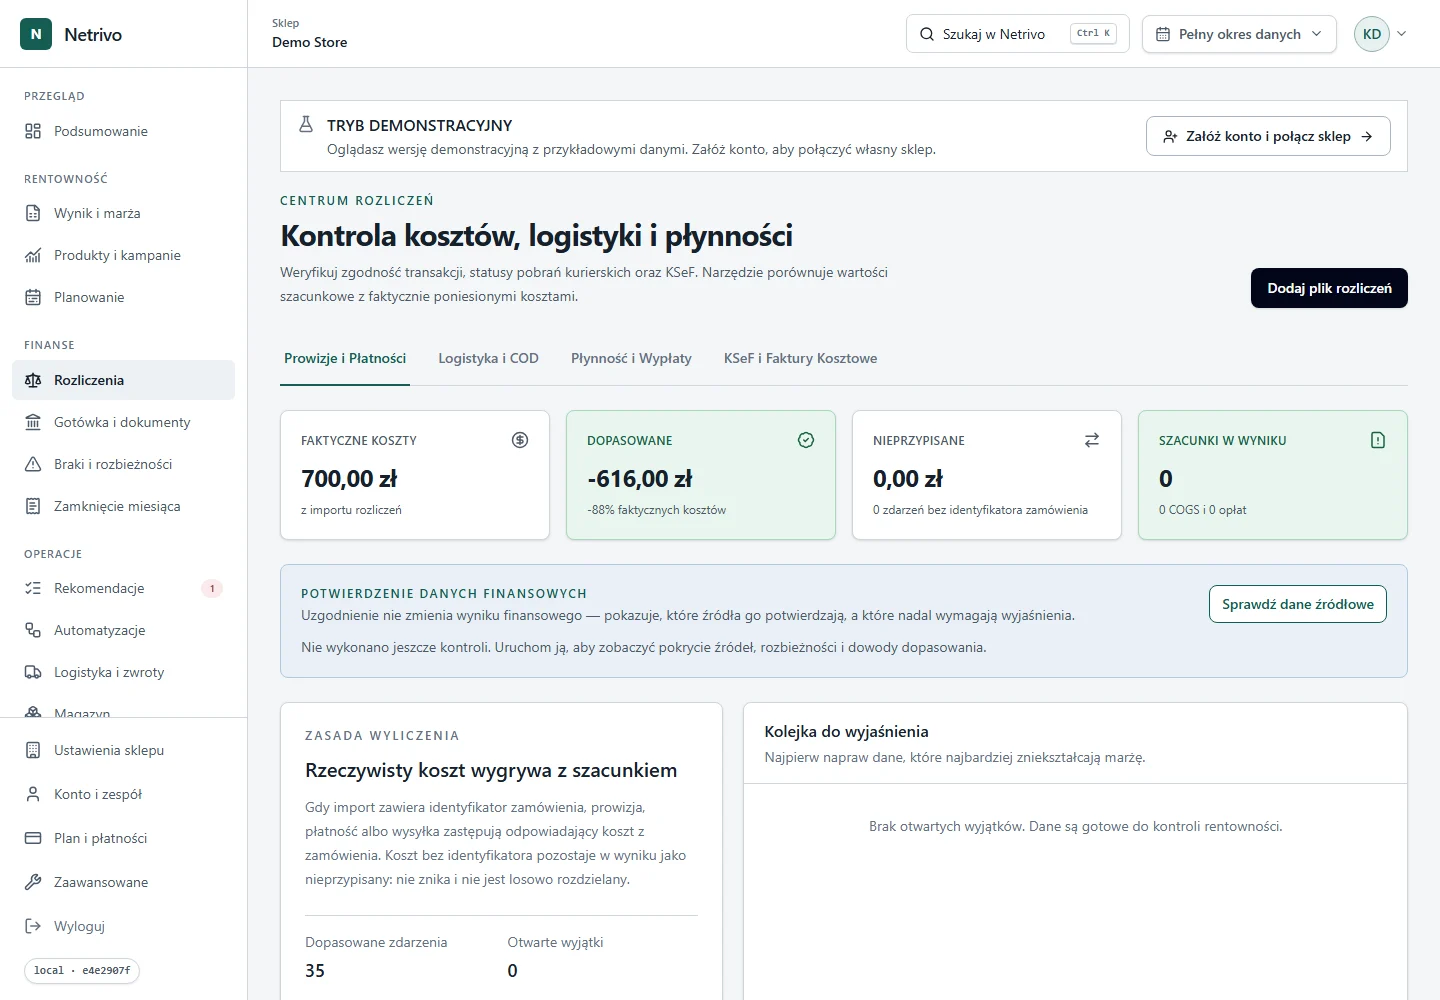Click the 700,00 zł actual costs value
1440x1000 pixels.
pyautogui.click(x=349, y=478)
